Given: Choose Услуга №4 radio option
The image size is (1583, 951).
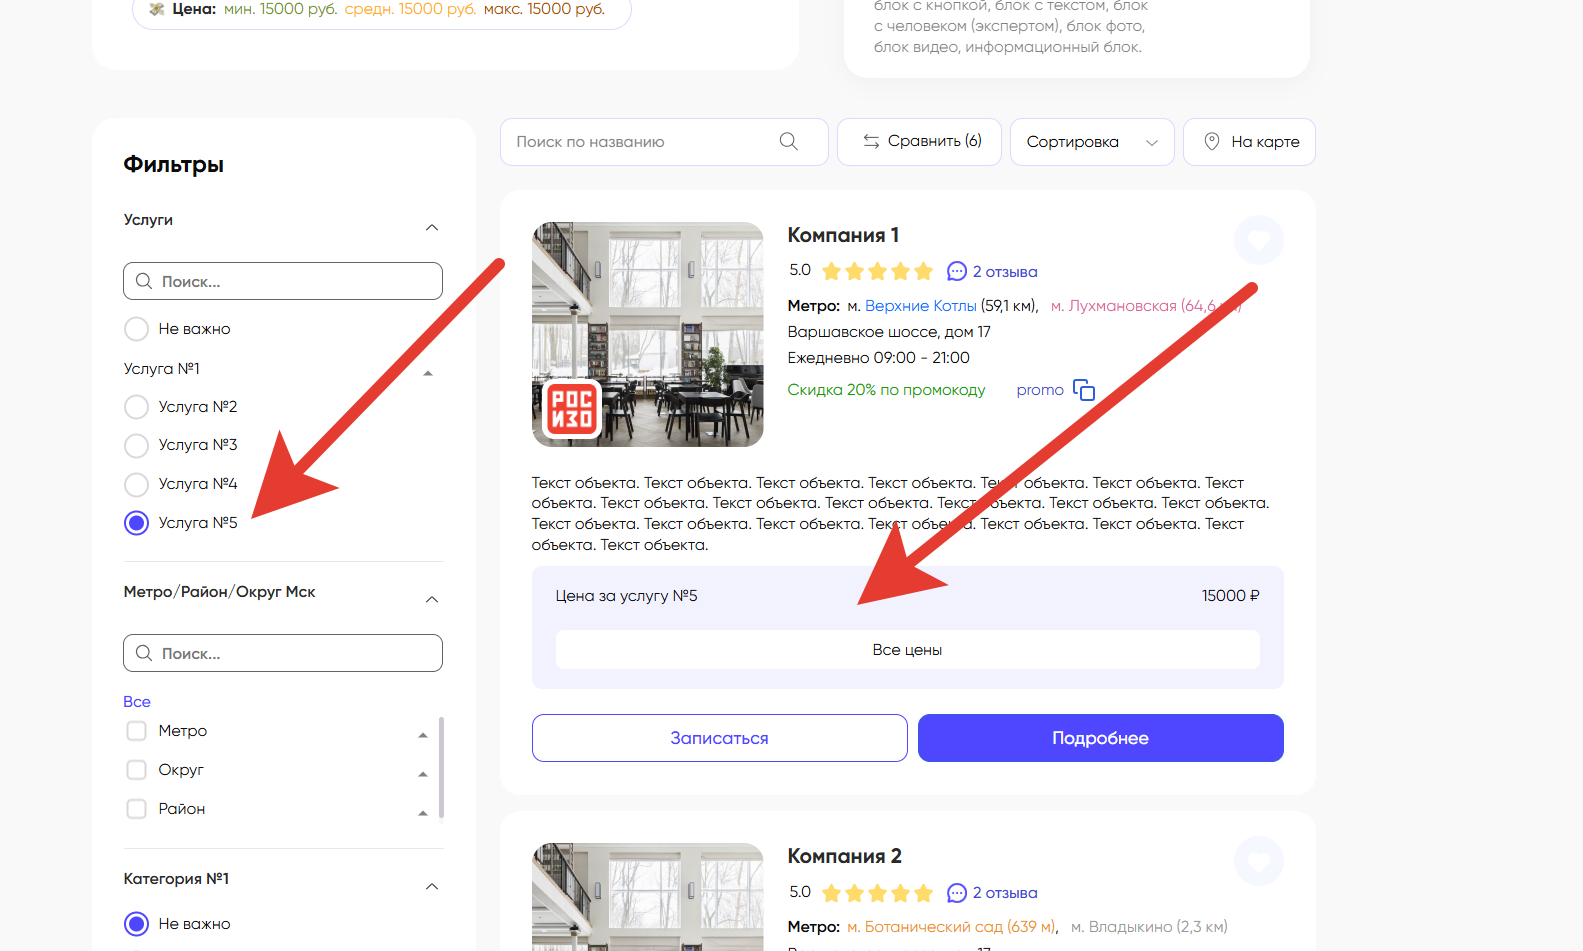Looking at the screenshot, I should pos(136,485).
